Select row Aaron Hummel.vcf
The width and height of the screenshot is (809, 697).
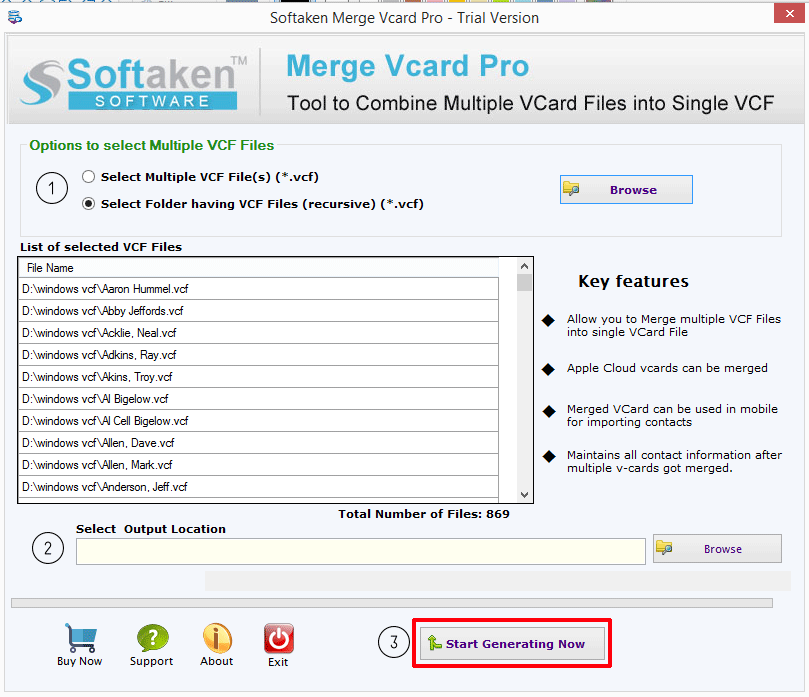[258, 289]
